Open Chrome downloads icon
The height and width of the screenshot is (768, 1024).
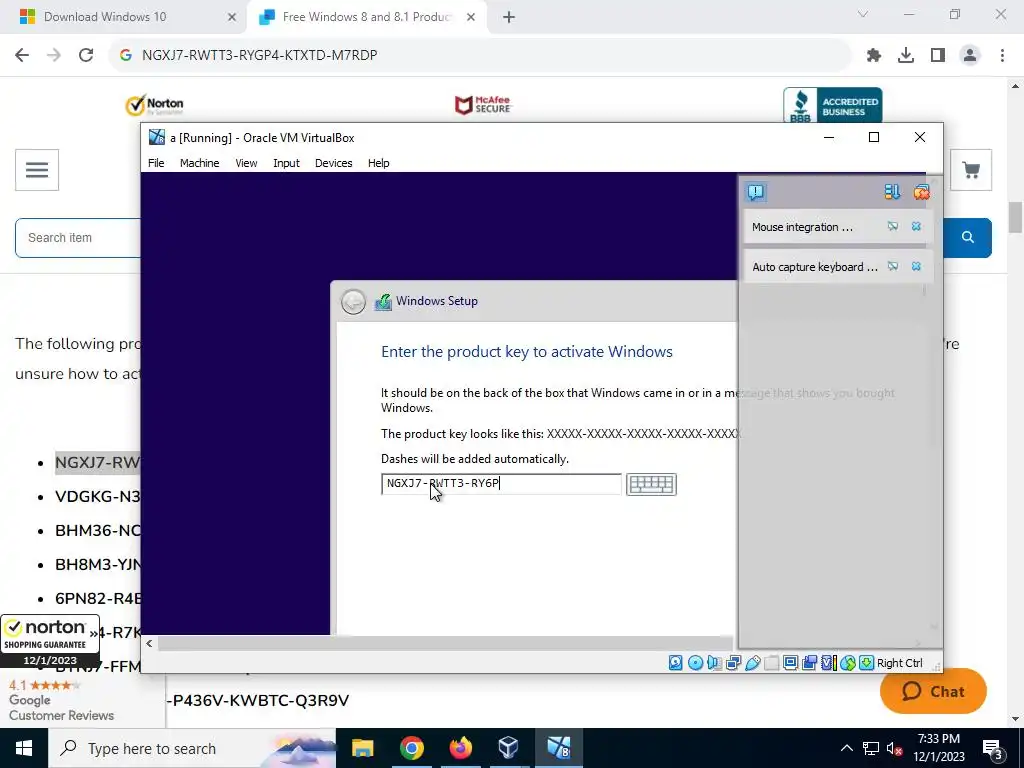[x=906, y=55]
